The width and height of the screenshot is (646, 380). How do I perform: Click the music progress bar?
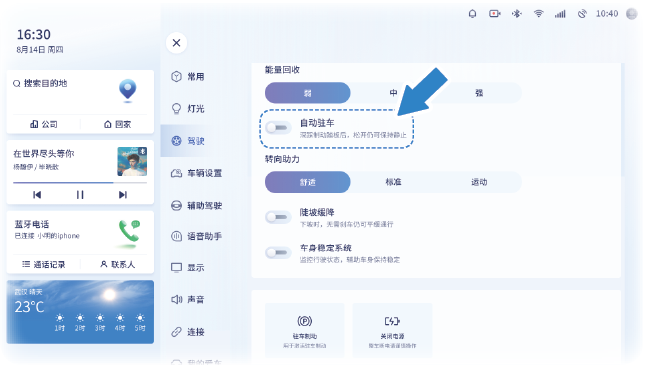[80, 182]
